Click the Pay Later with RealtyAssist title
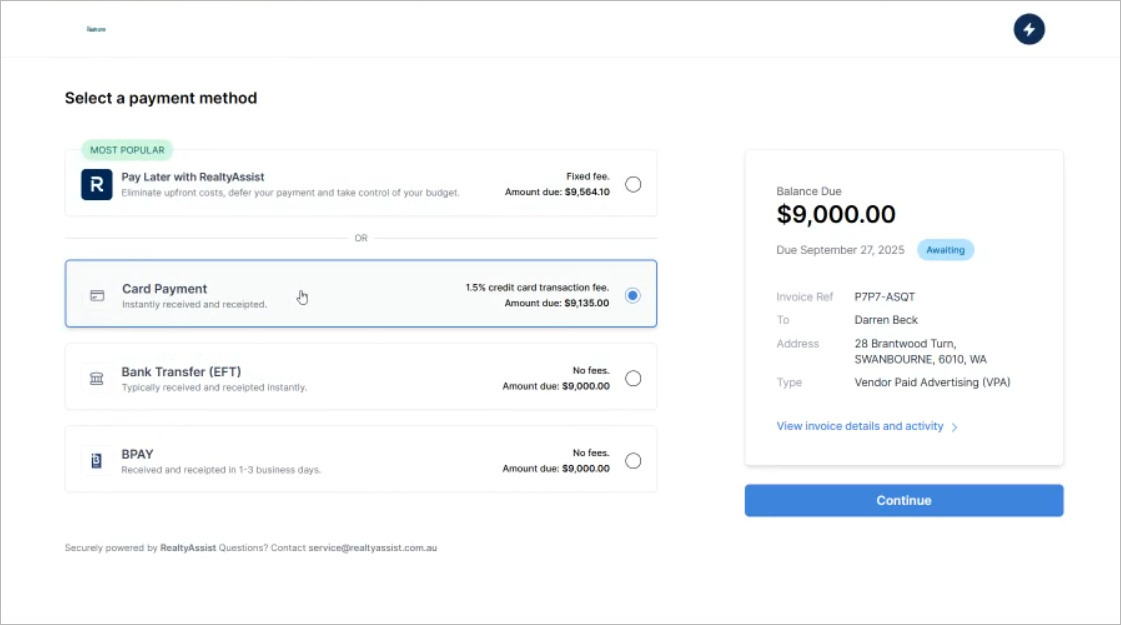Viewport: 1121px width, 625px height. point(193,177)
